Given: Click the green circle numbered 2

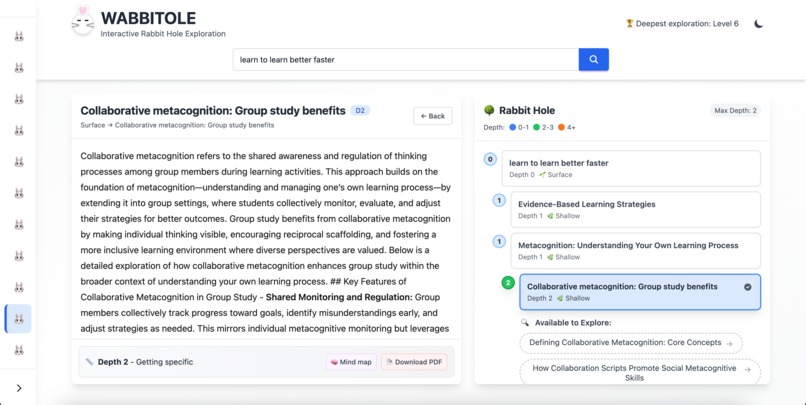Looking at the screenshot, I should click(508, 283).
